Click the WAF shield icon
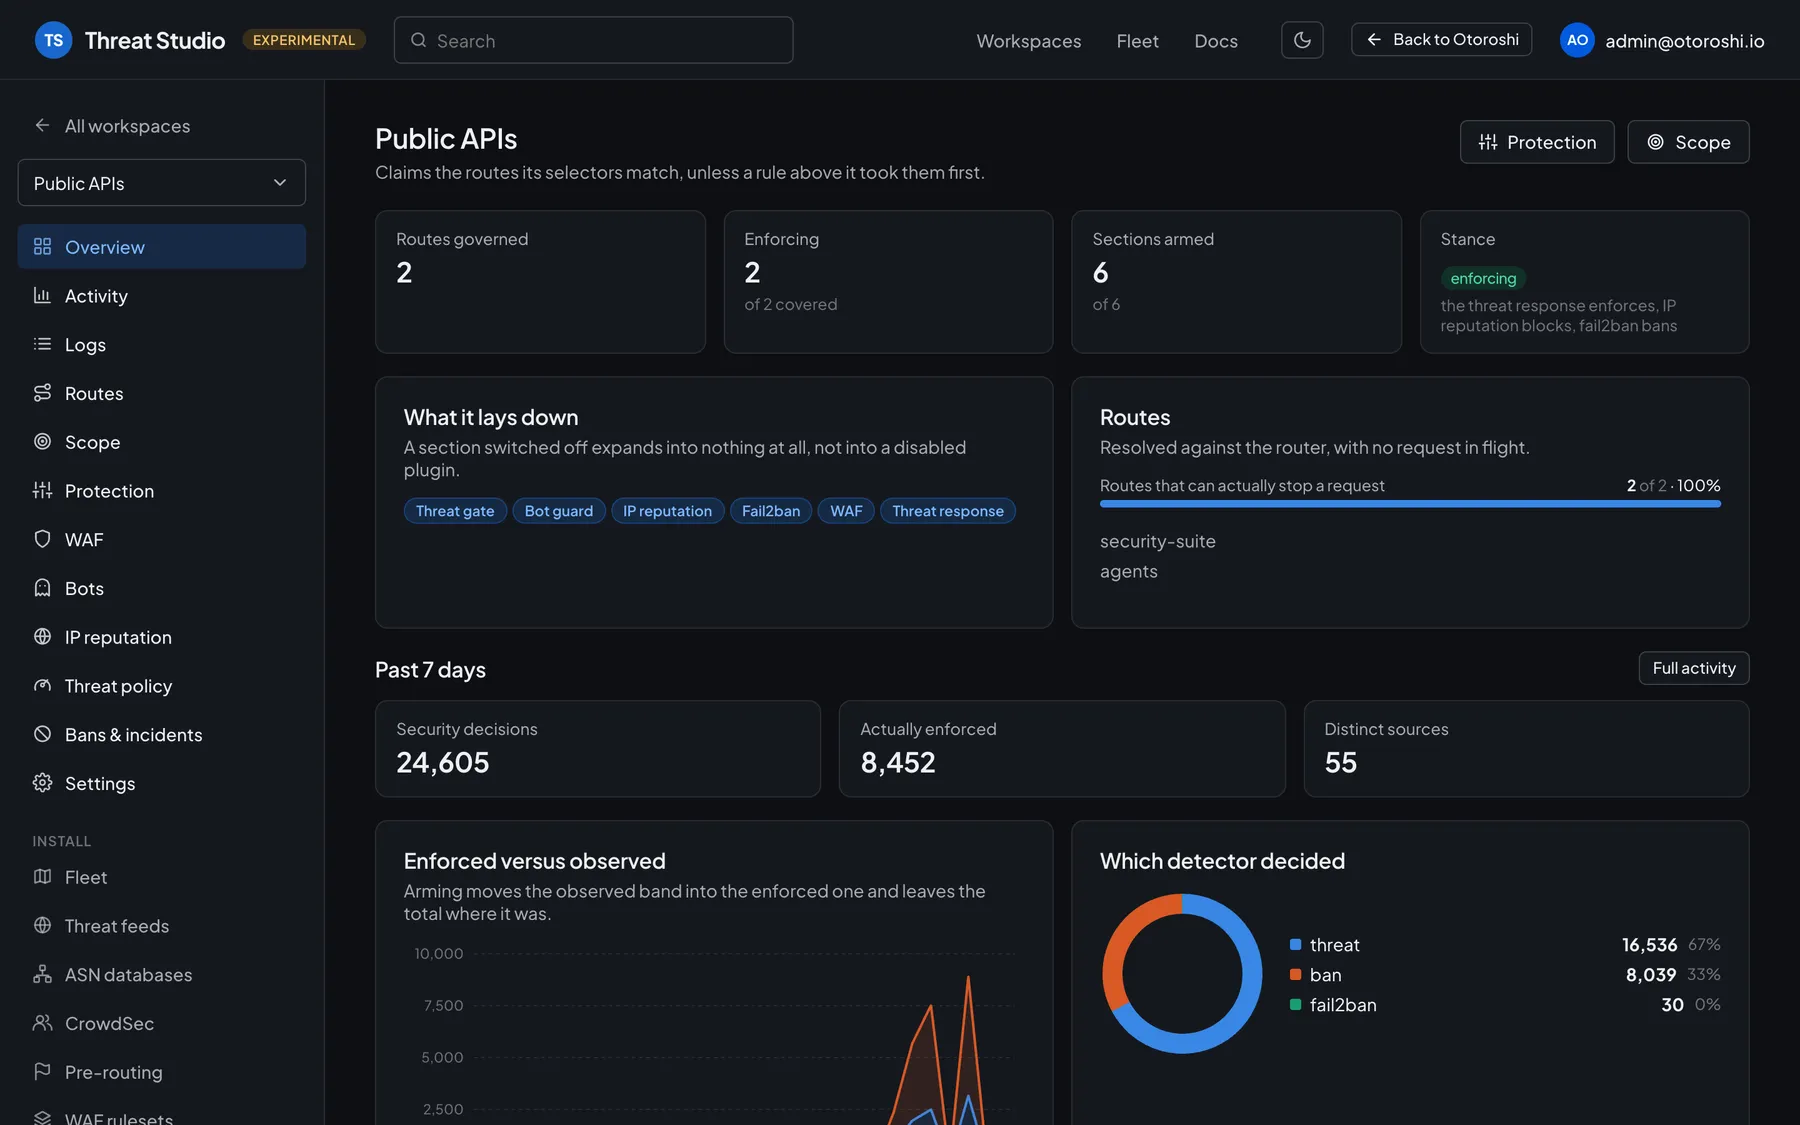Screen dimensions: 1800x1125 [x=42, y=539]
